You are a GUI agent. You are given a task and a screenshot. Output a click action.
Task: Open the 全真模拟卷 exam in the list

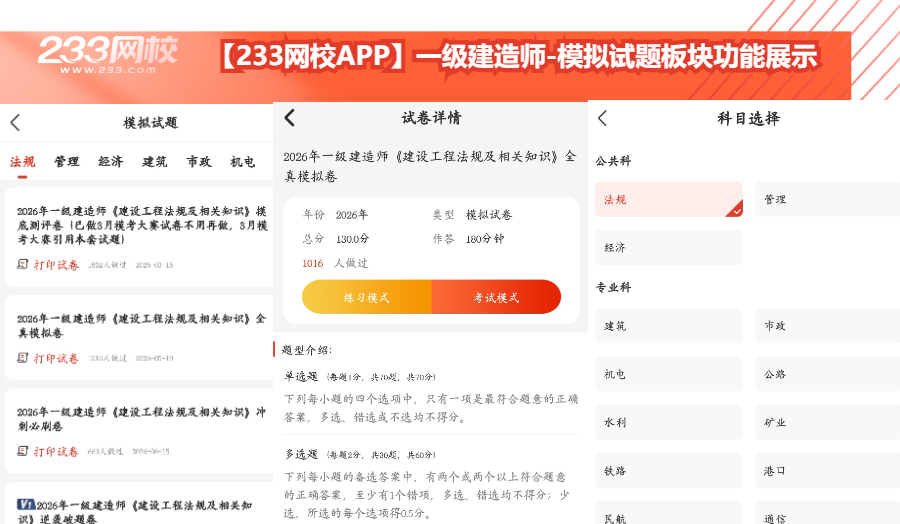141,325
